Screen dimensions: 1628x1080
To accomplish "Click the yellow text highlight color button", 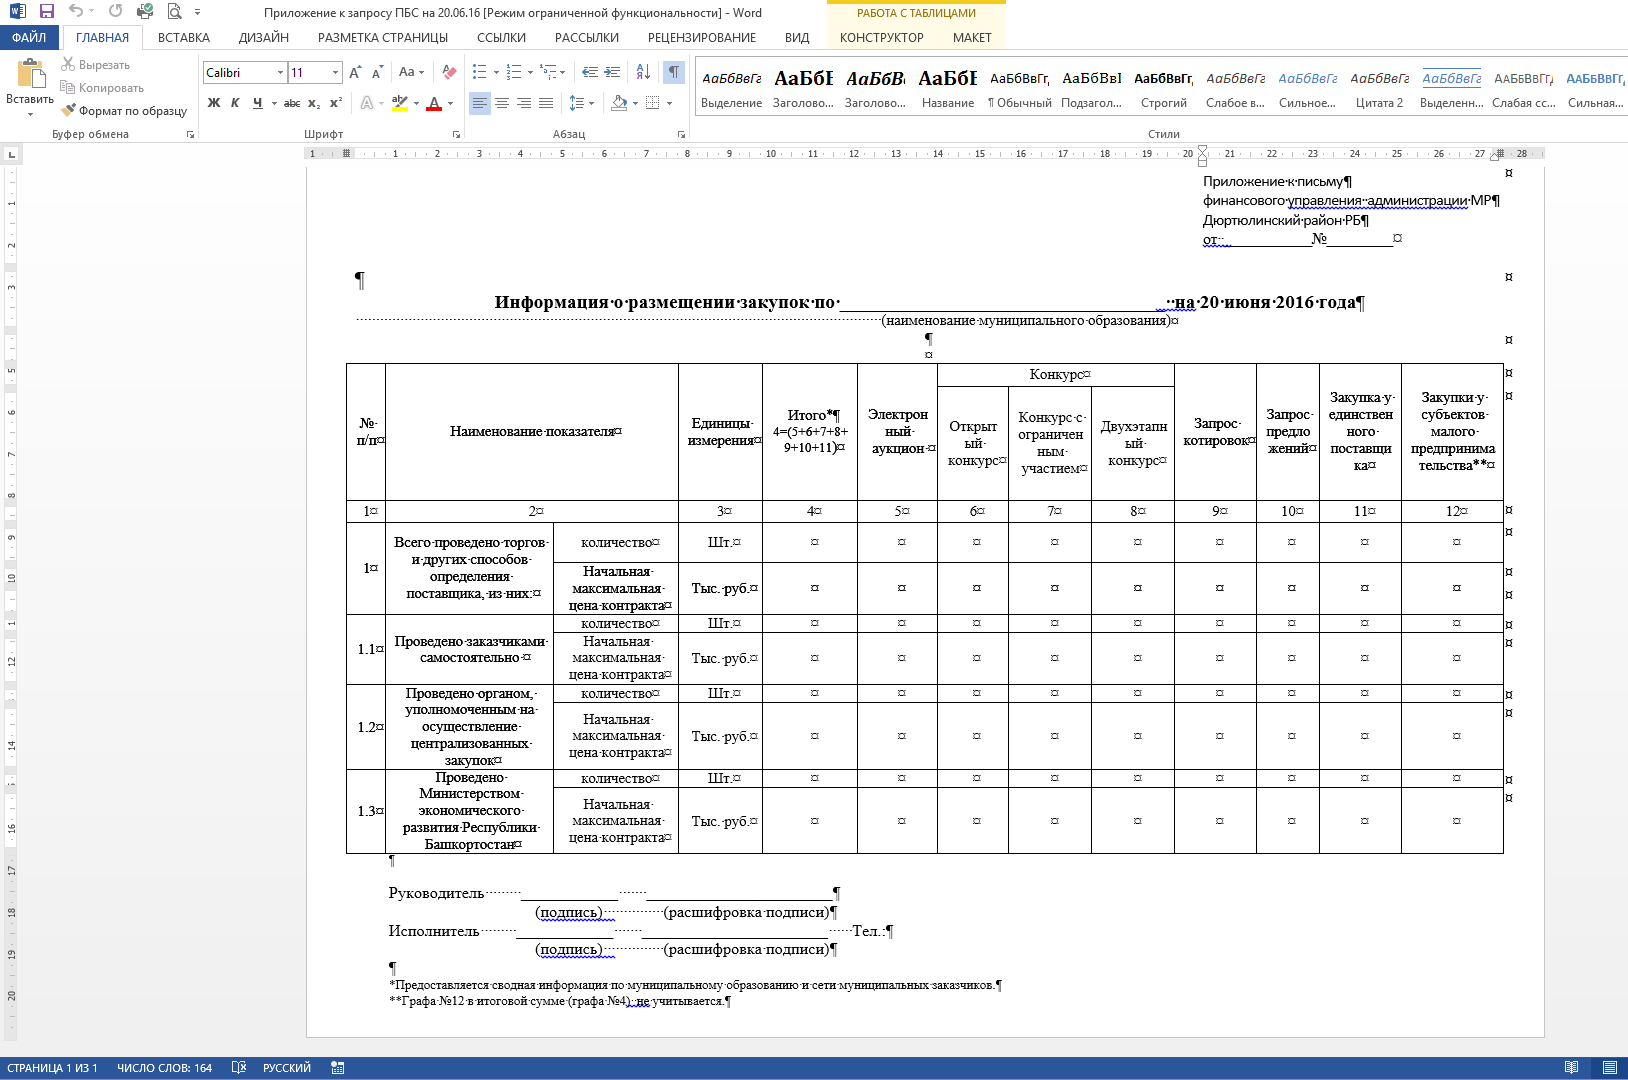I will pos(399,103).
